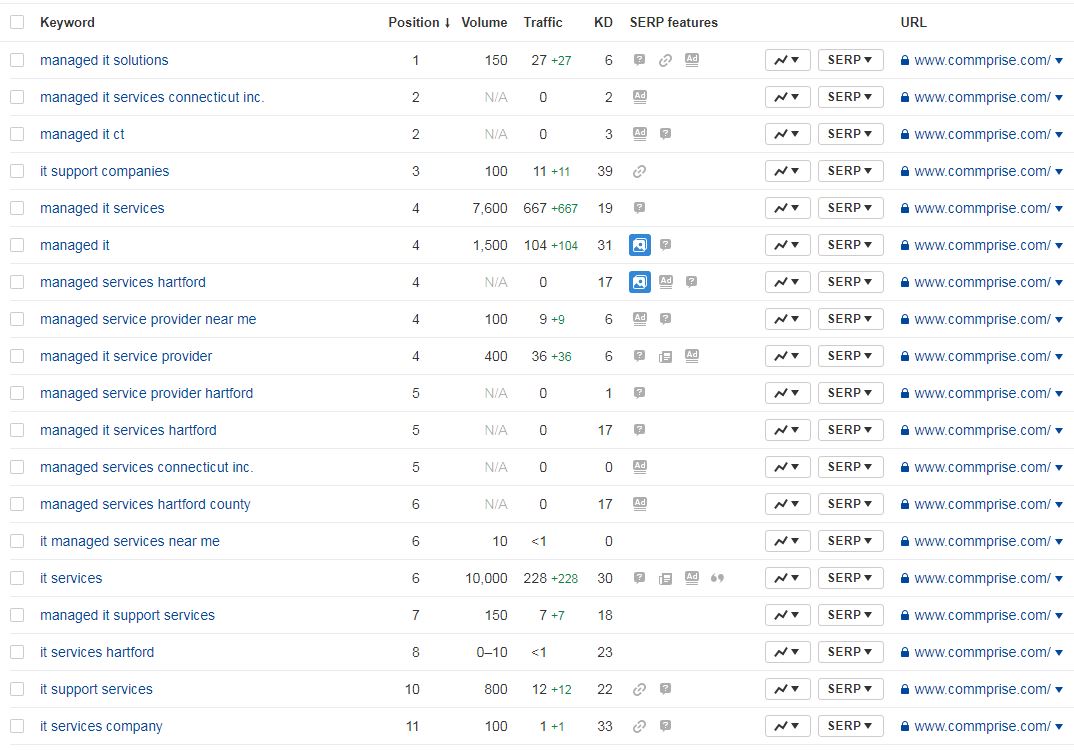
Task: Open the "managed service provider near me" keyword link
Action: (148, 319)
